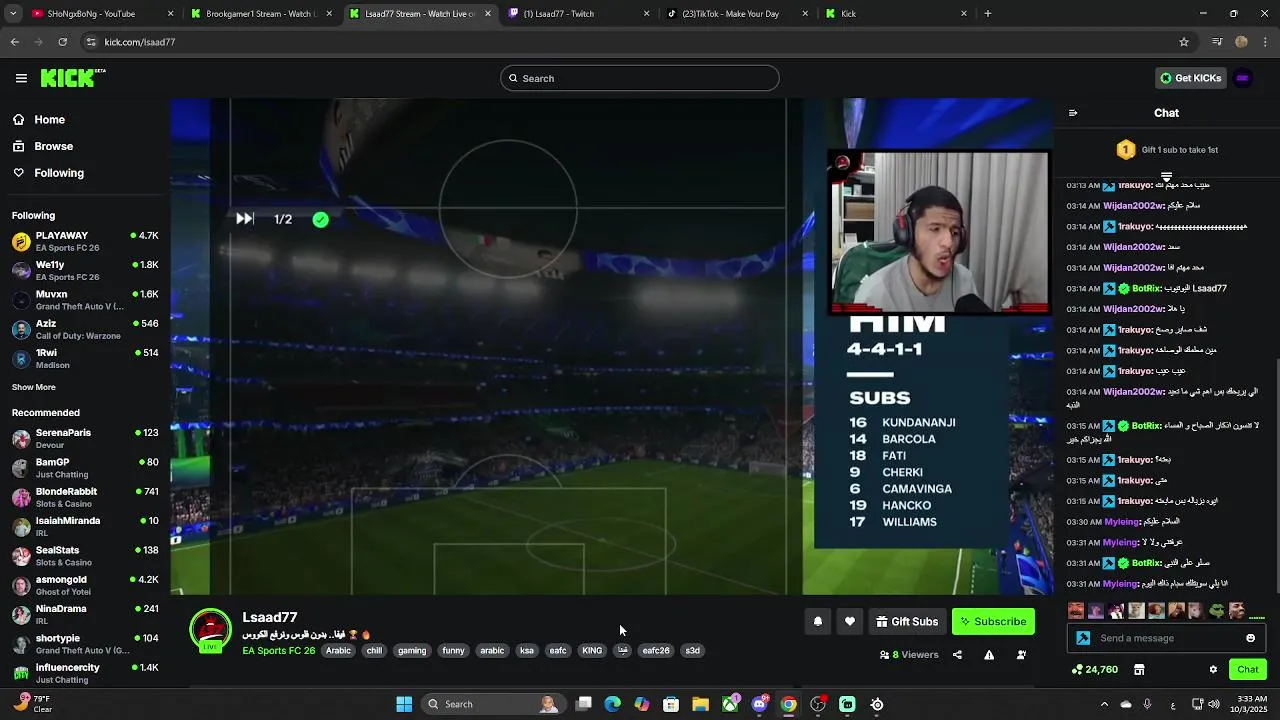Screen dimensions: 1280x720
Task: Click the green checkmark on the video
Action: click(x=320, y=219)
